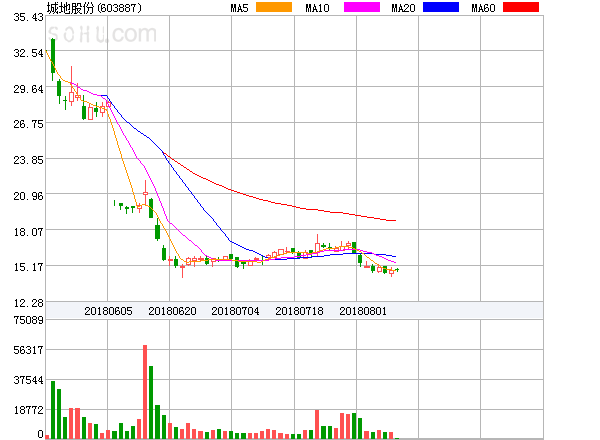
Task: Click the 20.98 price axis label
Action: tap(22, 196)
